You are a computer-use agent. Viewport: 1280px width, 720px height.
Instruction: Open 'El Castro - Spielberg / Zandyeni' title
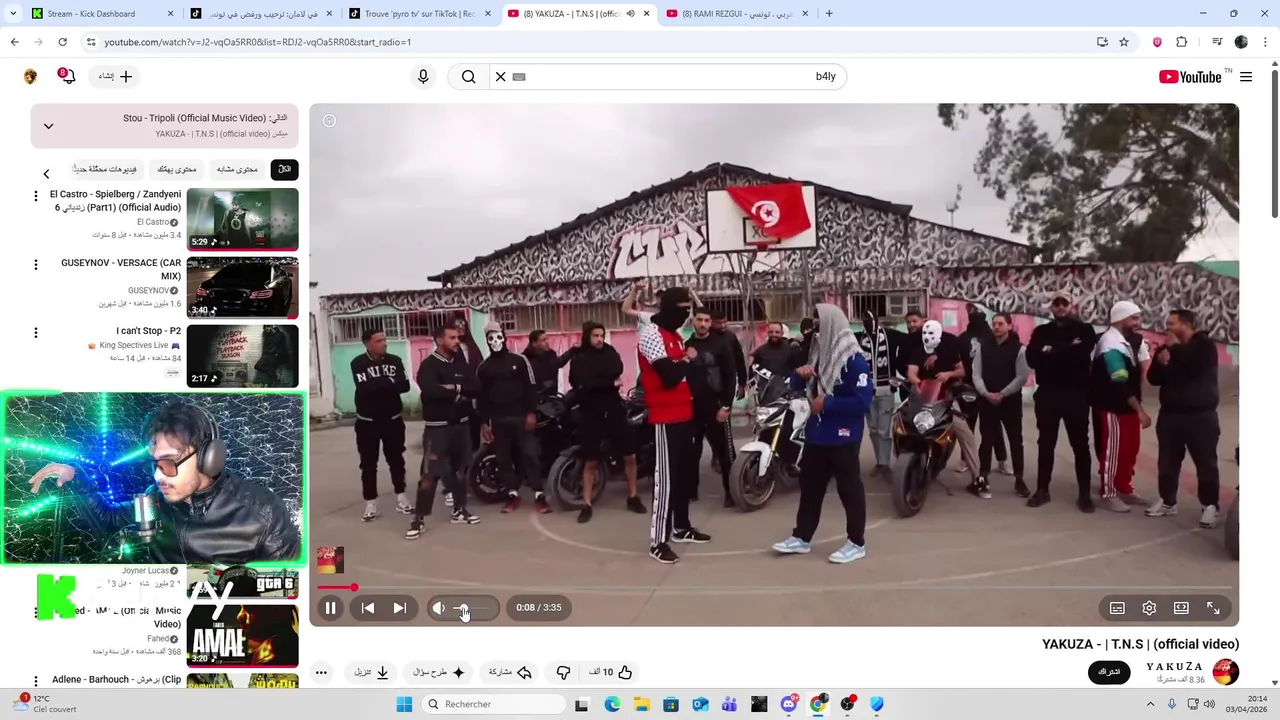115,201
